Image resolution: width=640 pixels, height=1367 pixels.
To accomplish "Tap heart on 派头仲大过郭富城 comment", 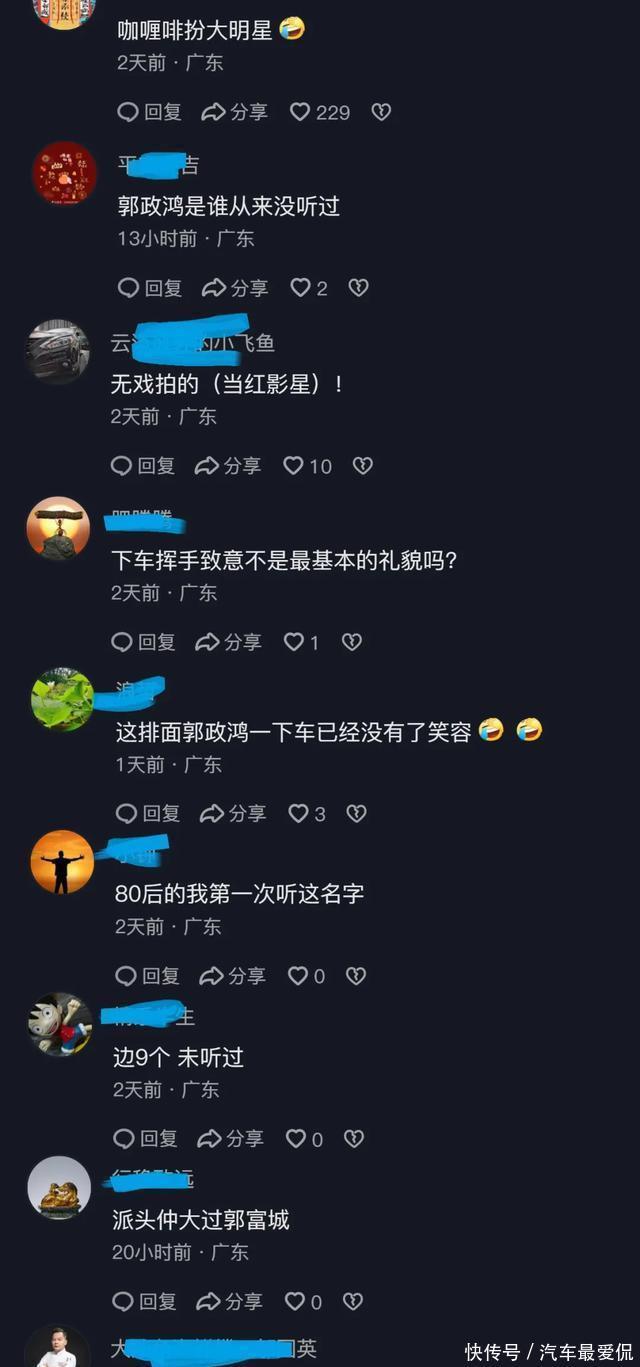I will point(304,1302).
